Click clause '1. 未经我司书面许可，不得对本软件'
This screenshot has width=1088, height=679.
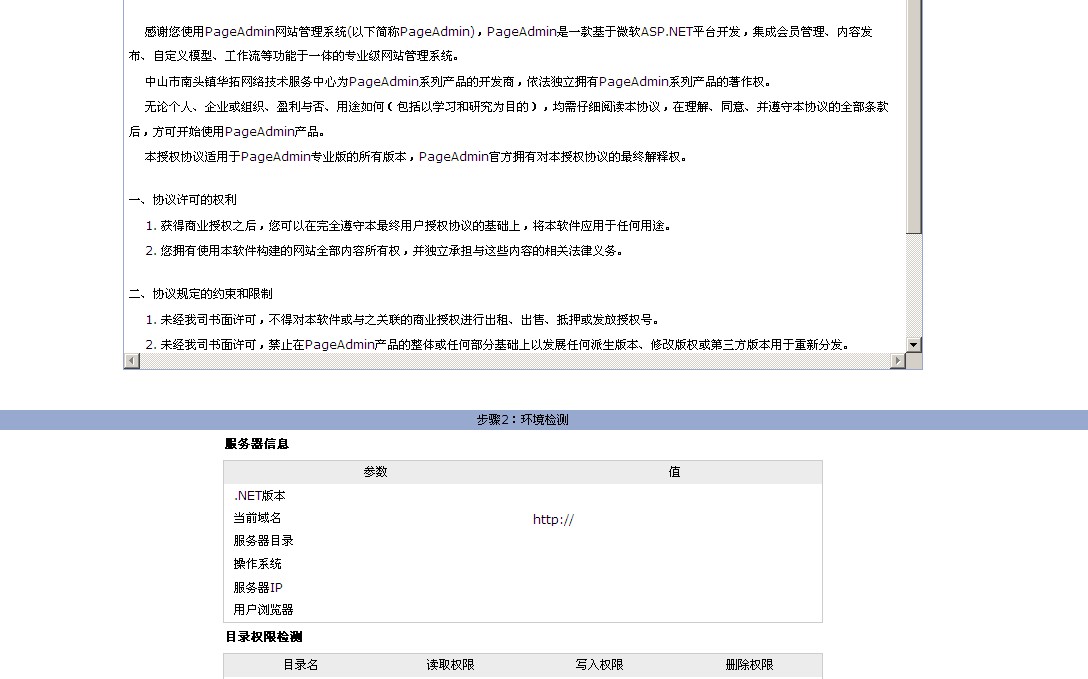pos(402,320)
